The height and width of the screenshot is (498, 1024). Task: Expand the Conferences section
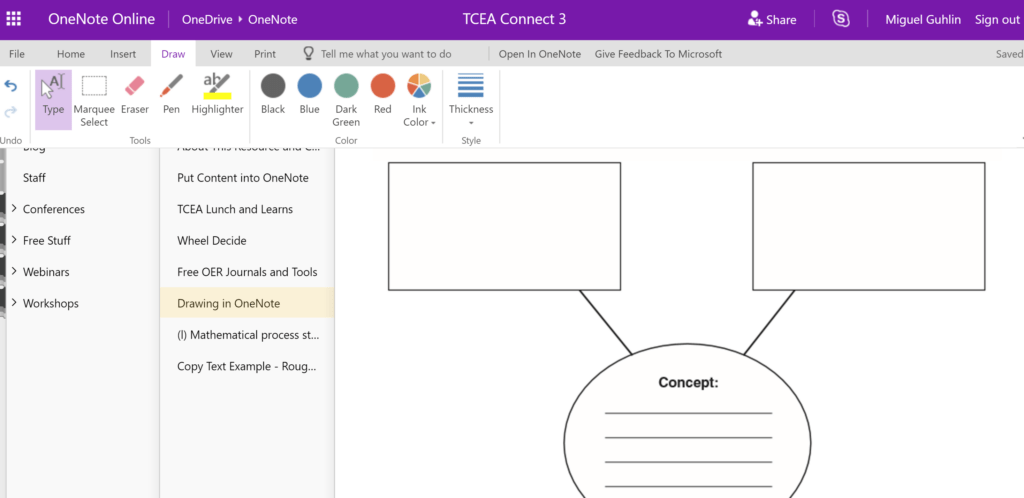click(x=14, y=209)
